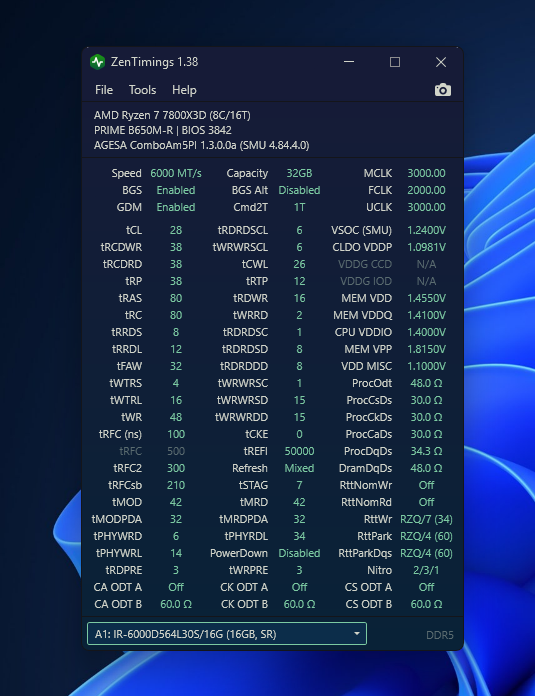Click the Refresh value Mixed
This screenshot has width=535, height=696.
click(x=299, y=468)
